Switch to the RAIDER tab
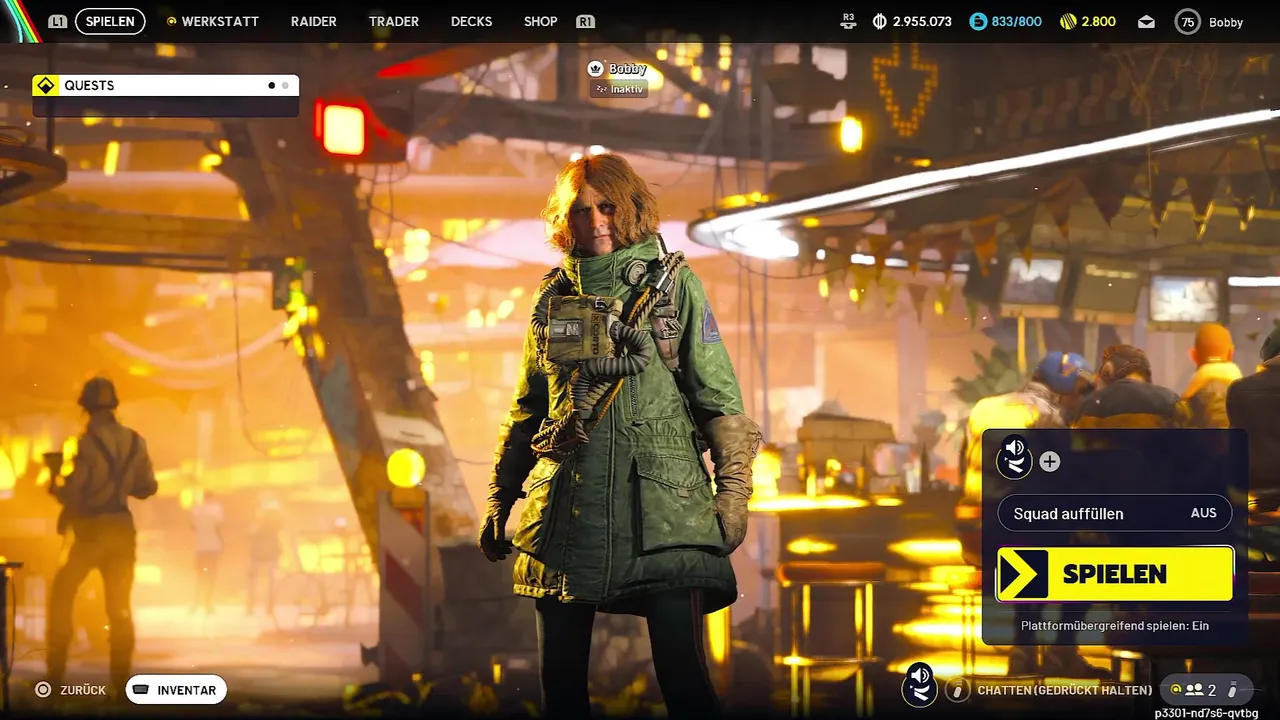The image size is (1280, 720). pos(314,21)
